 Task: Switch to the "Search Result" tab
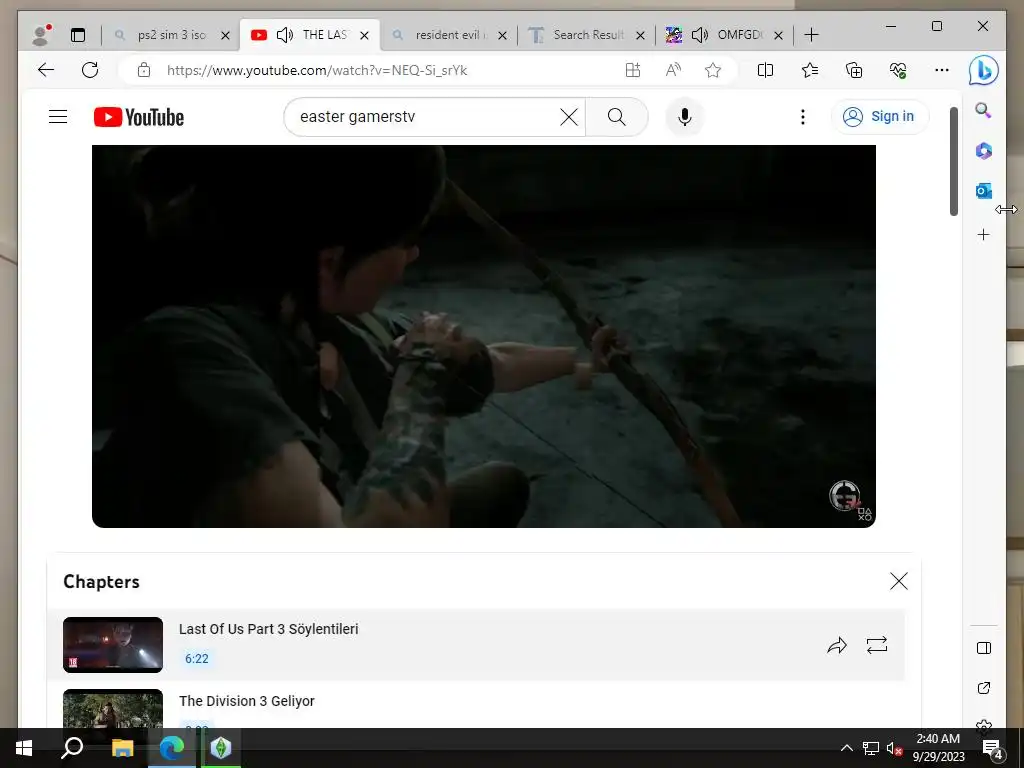coord(588,35)
